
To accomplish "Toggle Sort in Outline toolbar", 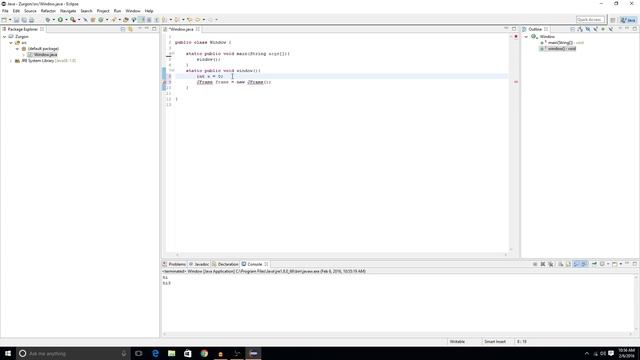I will 580,29.
